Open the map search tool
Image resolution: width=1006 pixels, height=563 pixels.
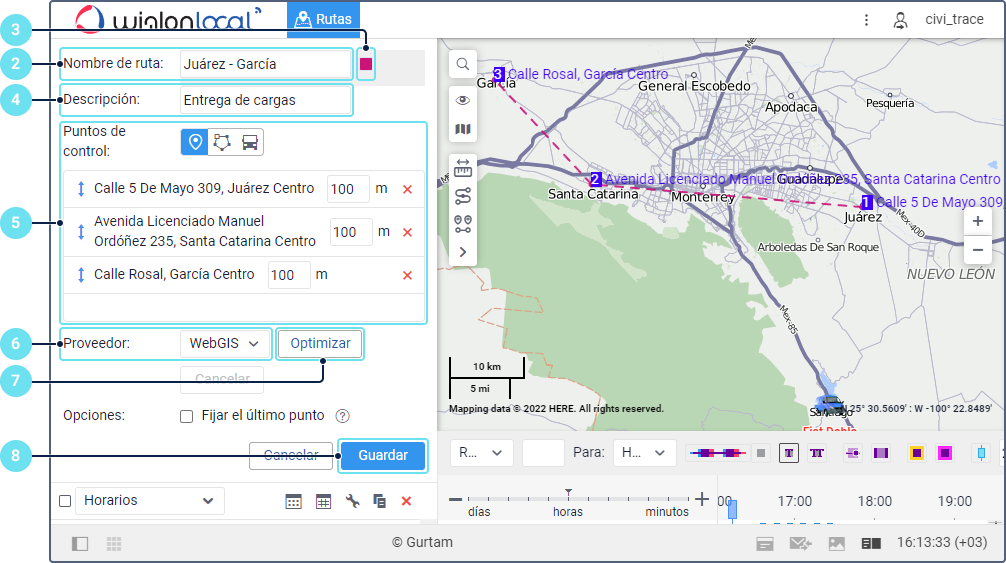click(x=463, y=64)
